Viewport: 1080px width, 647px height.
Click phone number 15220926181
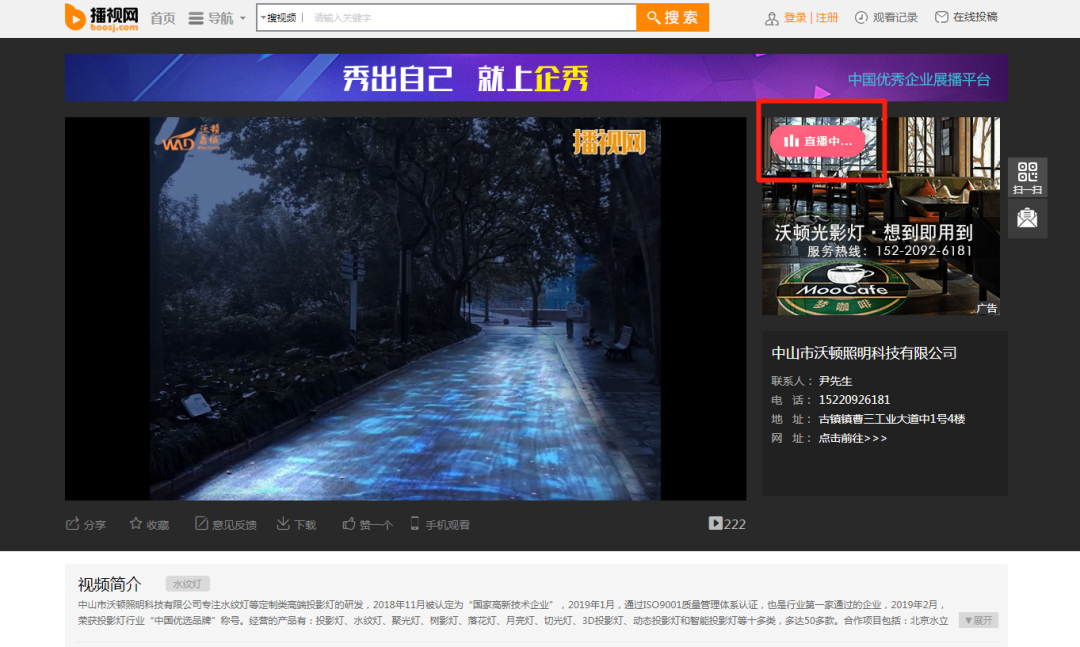tap(854, 400)
